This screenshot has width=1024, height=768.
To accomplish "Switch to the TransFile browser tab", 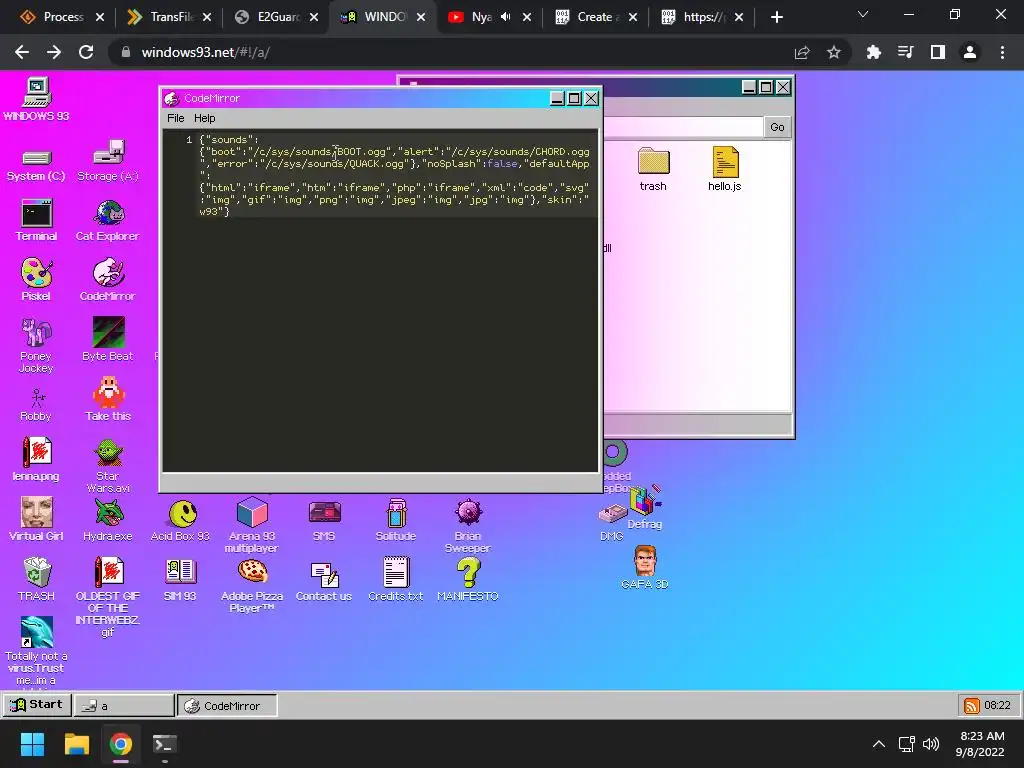I will pos(169,17).
